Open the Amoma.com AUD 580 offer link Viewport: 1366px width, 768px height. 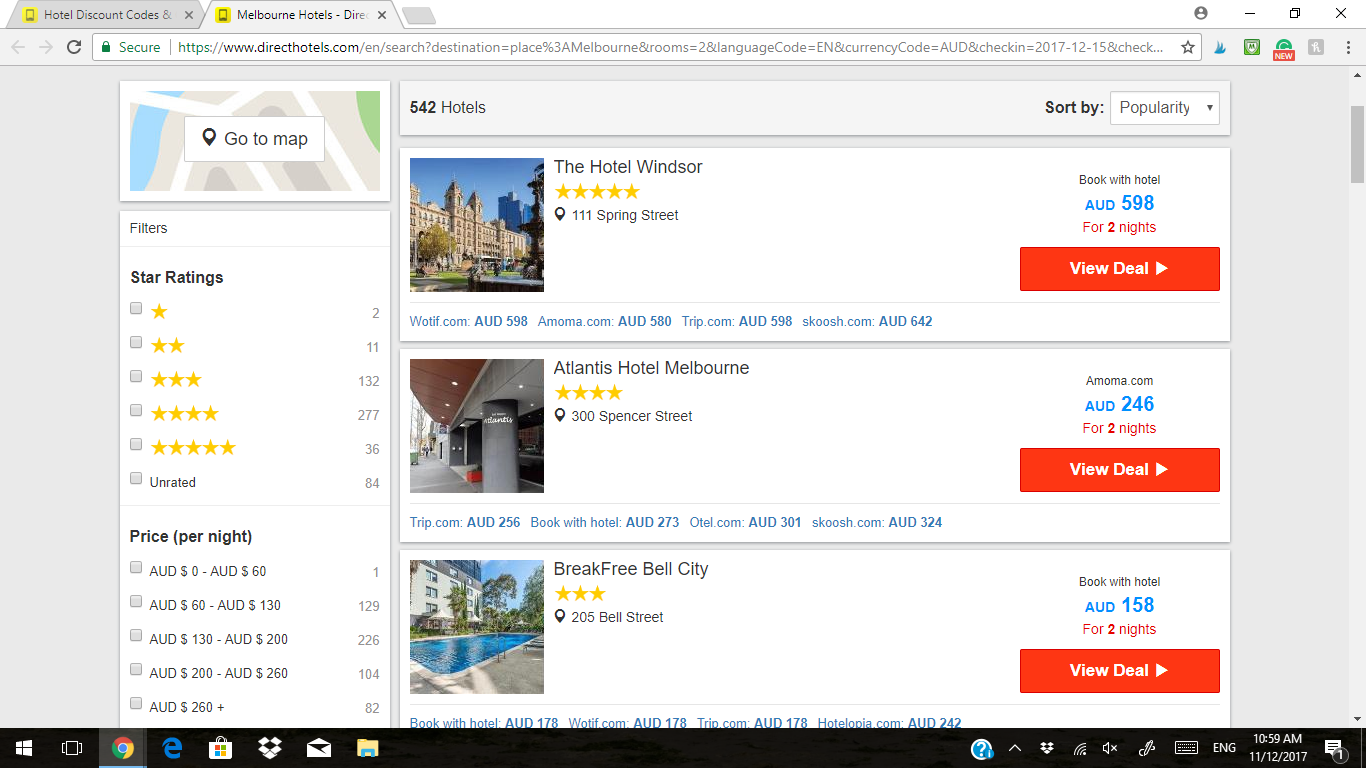click(605, 321)
